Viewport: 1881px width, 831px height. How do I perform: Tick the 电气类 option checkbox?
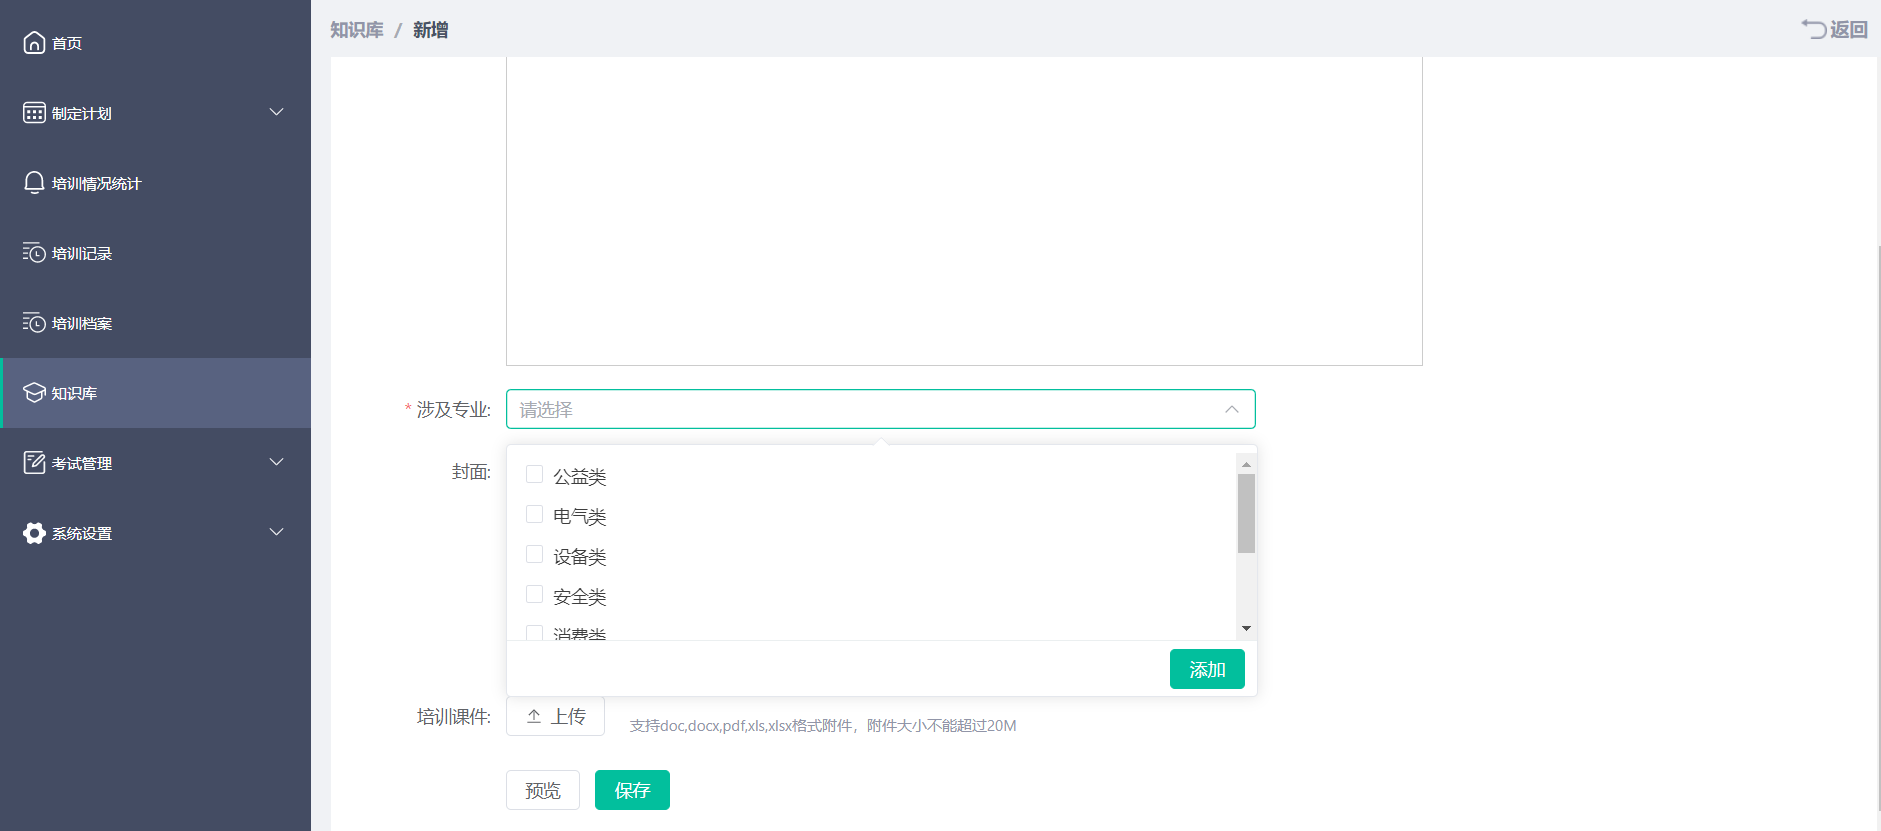534,515
